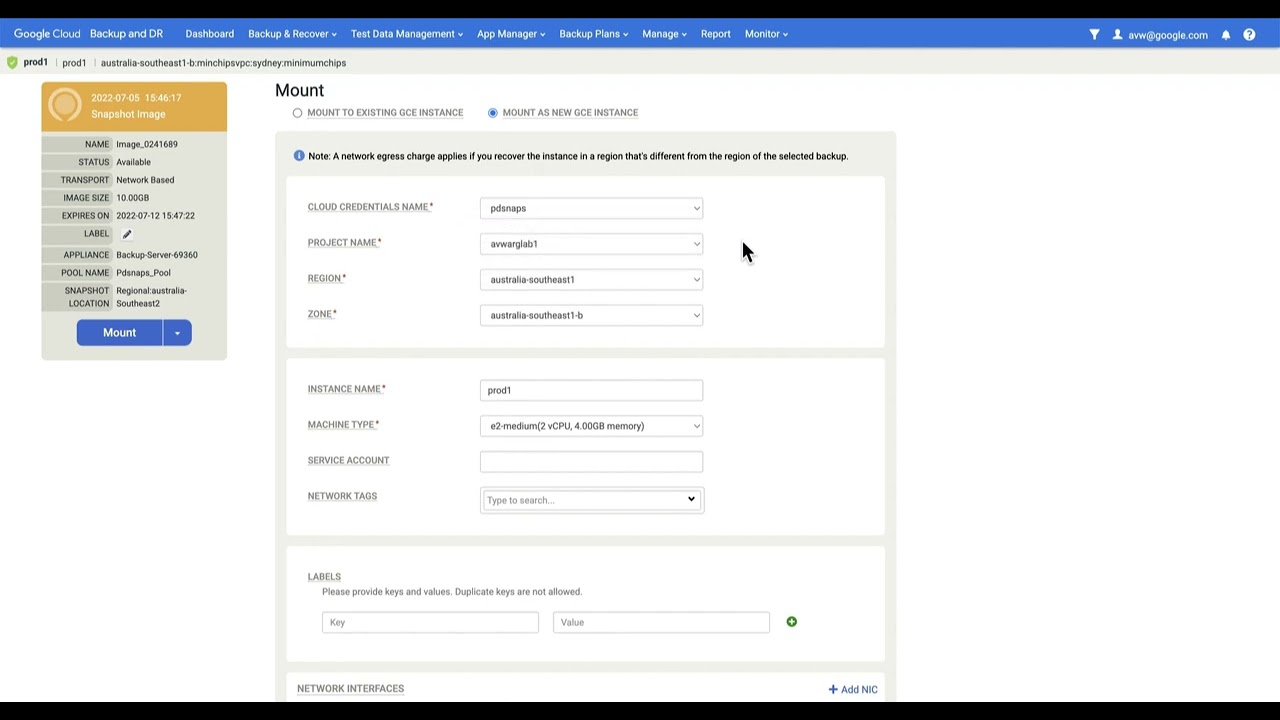Image resolution: width=1280 pixels, height=720 pixels.
Task: Click the Backup-Server-69360 appliance value
Action: [157, 255]
